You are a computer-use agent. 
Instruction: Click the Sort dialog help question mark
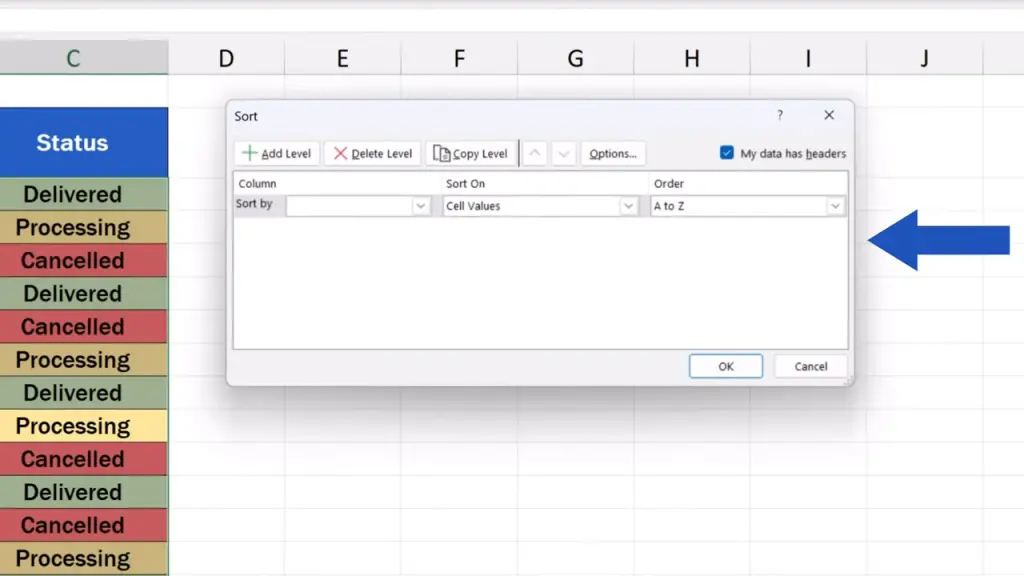(x=780, y=116)
